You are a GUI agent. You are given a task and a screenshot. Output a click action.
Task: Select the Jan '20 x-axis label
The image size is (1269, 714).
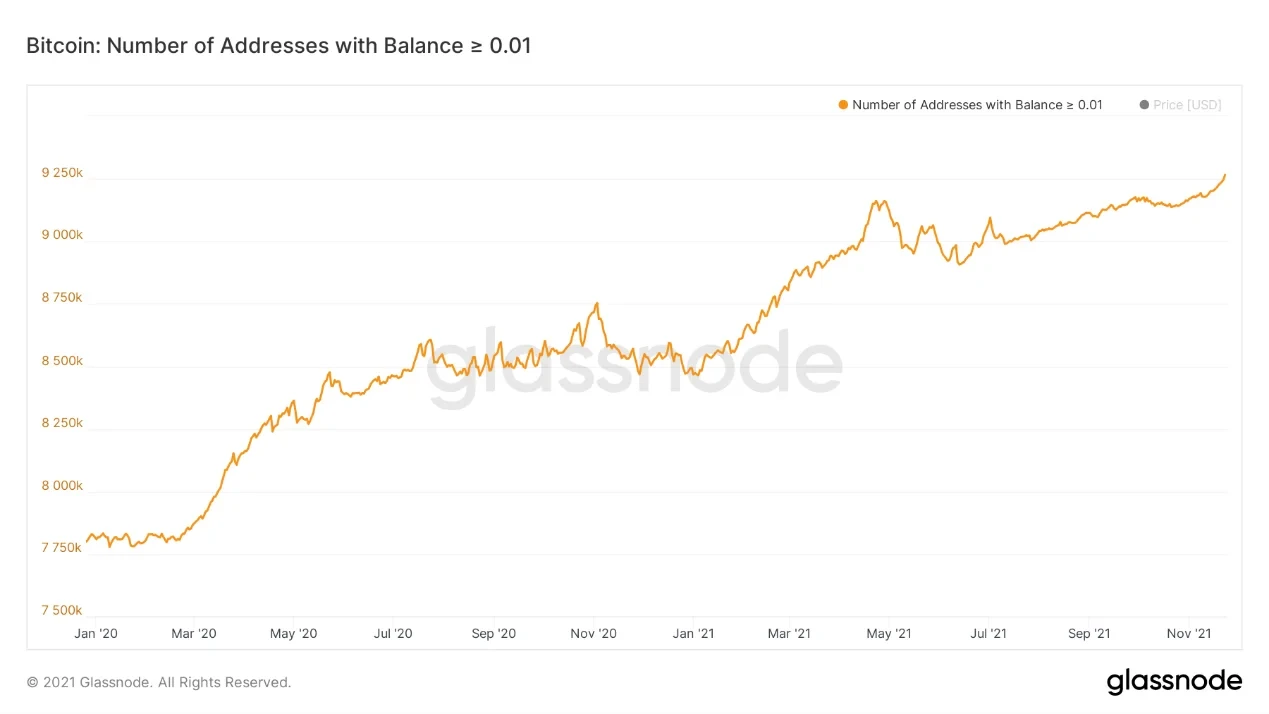96,634
